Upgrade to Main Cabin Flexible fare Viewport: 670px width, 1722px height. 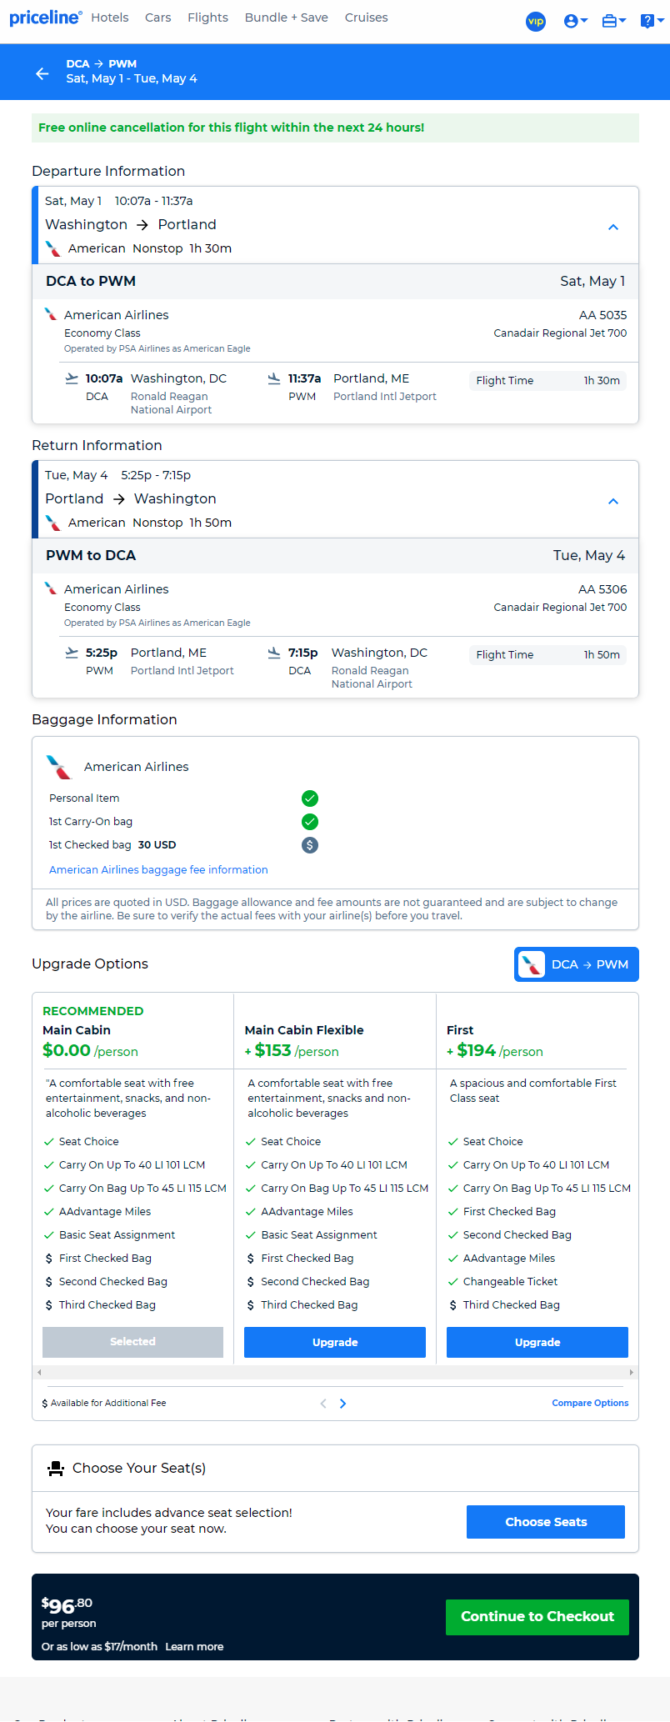[335, 1342]
